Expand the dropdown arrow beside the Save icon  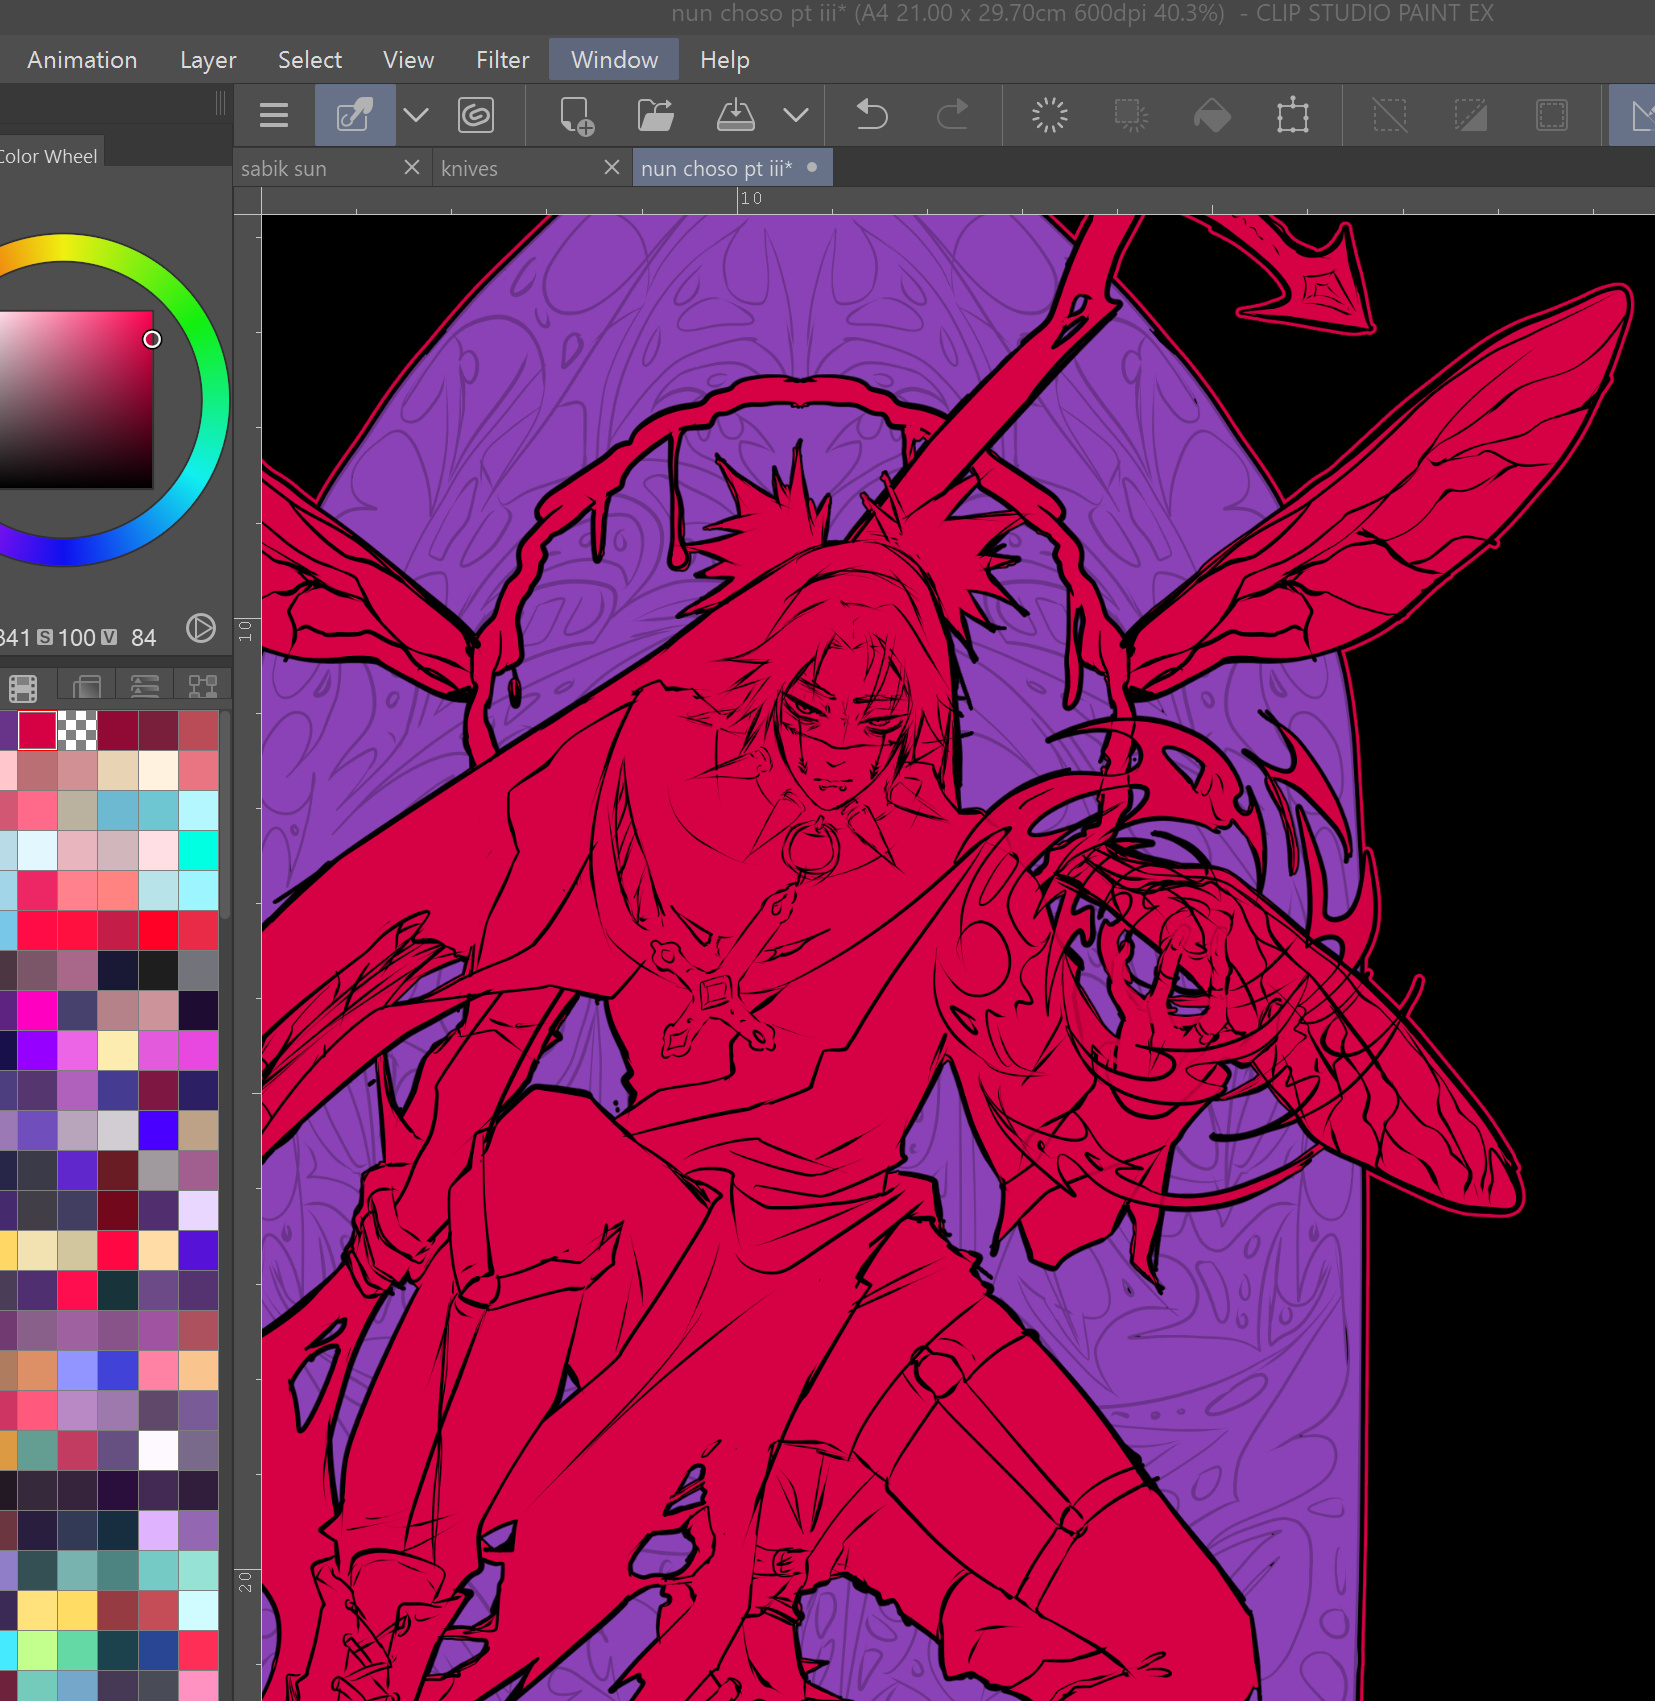[796, 116]
